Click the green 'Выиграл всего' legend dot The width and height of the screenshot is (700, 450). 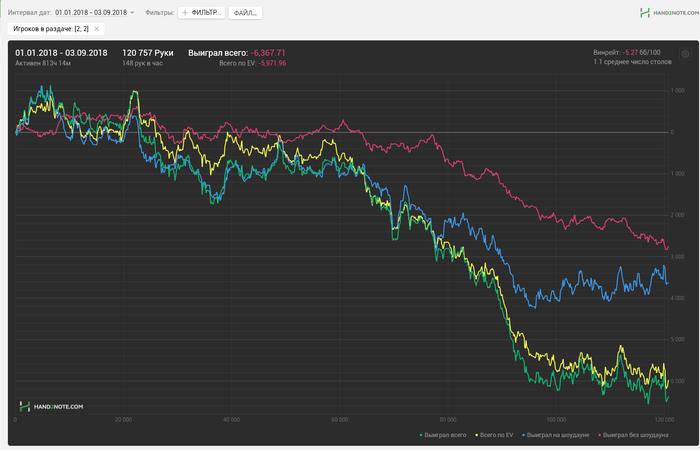coord(421,435)
